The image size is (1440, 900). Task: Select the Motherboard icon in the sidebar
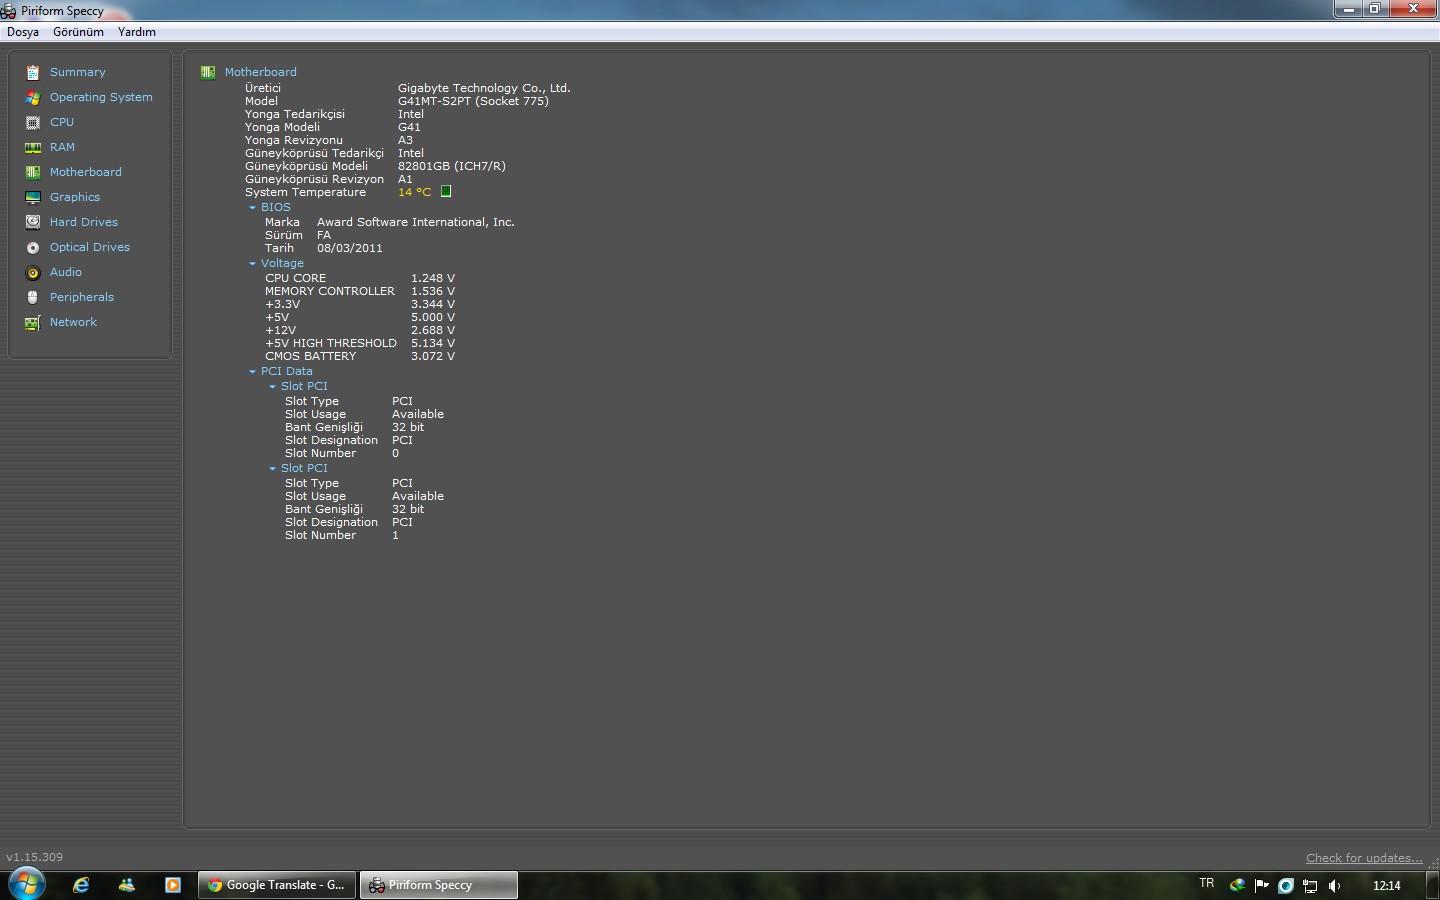click(x=33, y=172)
